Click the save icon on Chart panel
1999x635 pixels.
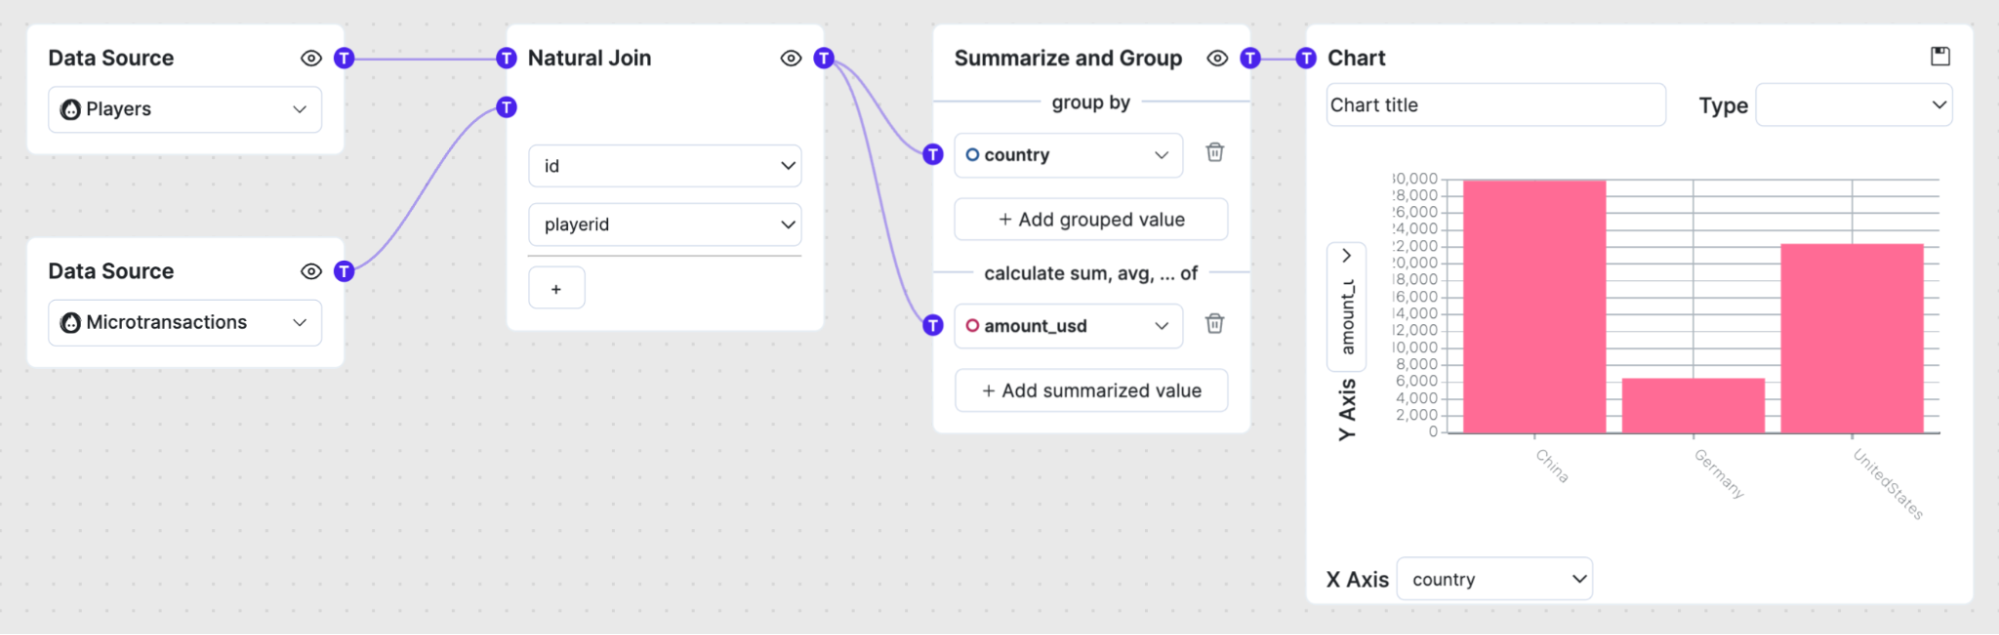click(x=1939, y=57)
